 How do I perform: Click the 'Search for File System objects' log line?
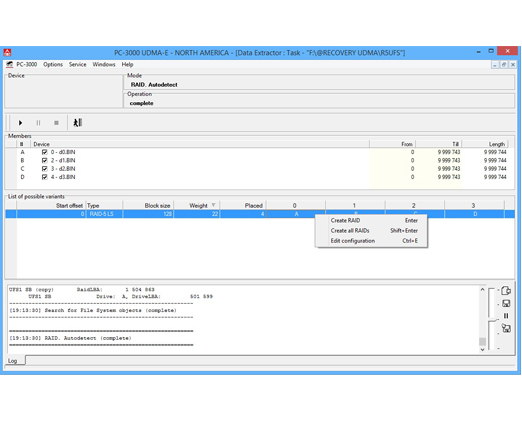93,310
